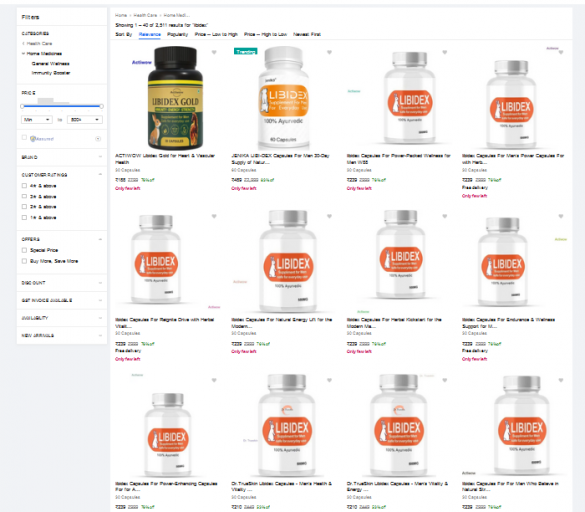This screenshot has width=585, height=512.
Task: Open General Wellness category link
Action: coord(50,64)
